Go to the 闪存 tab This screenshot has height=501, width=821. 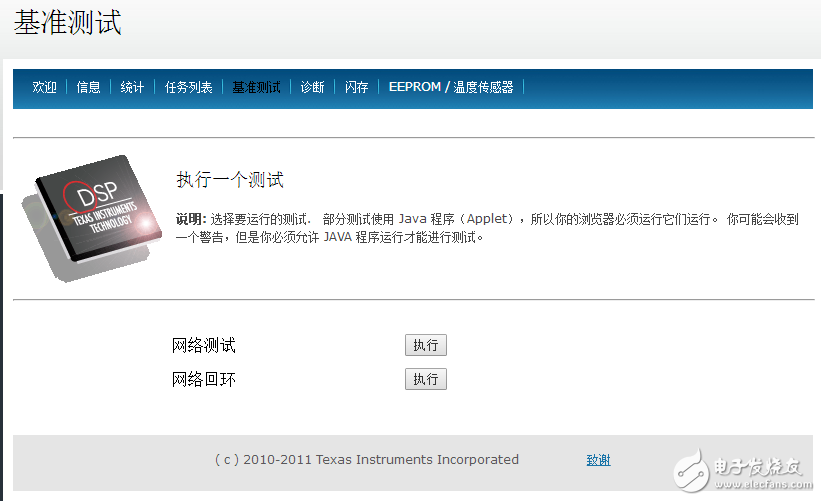point(357,87)
